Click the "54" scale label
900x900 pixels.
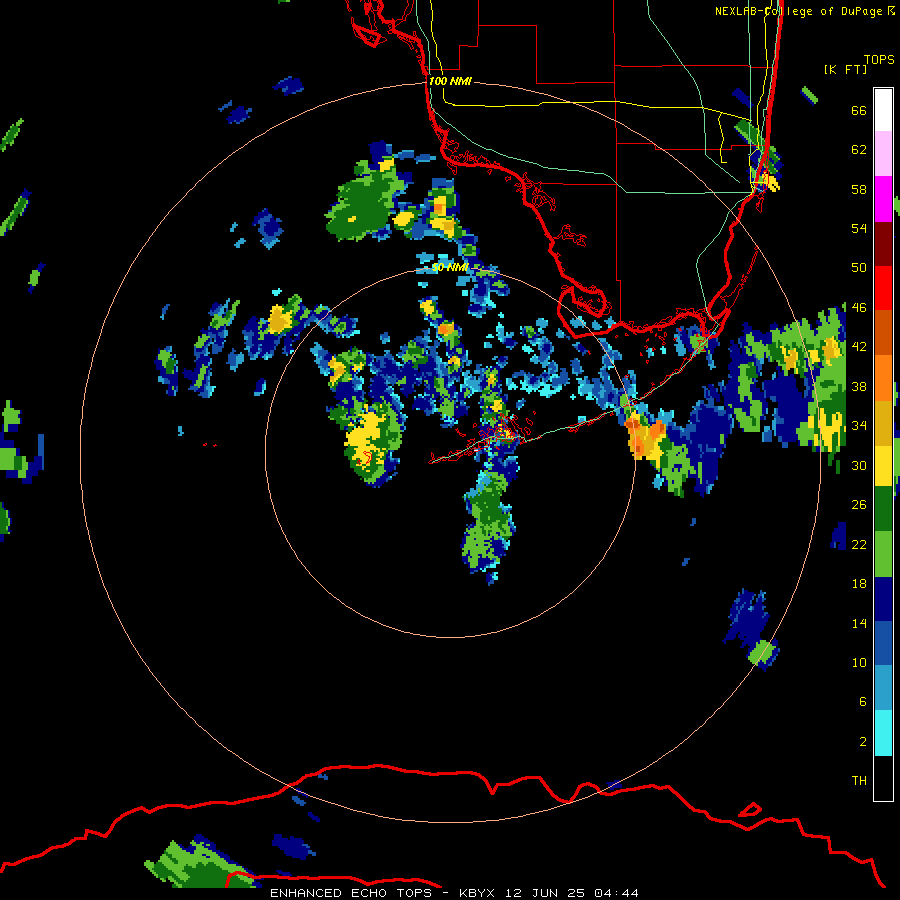point(859,228)
